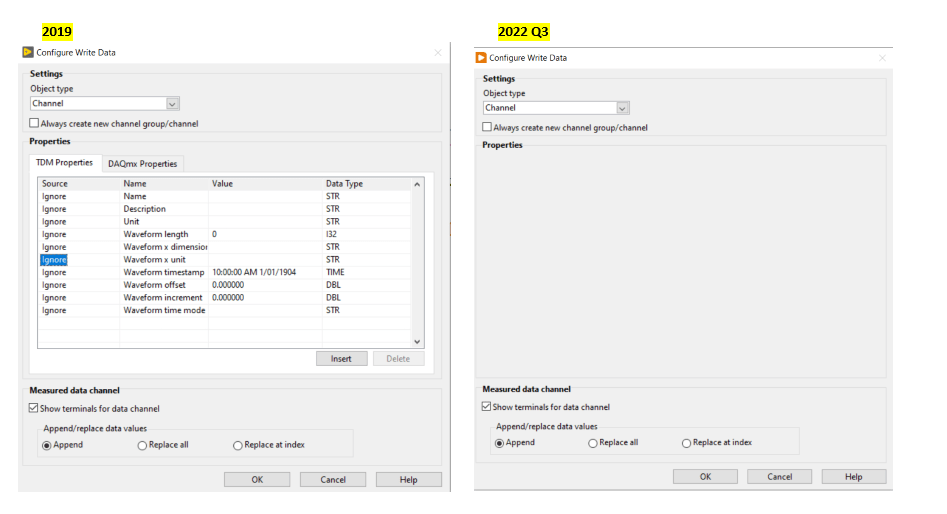Viewport: 947px width, 514px height.
Task: Select Replace all radio in 2019 dialog
Action: coord(142,445)
